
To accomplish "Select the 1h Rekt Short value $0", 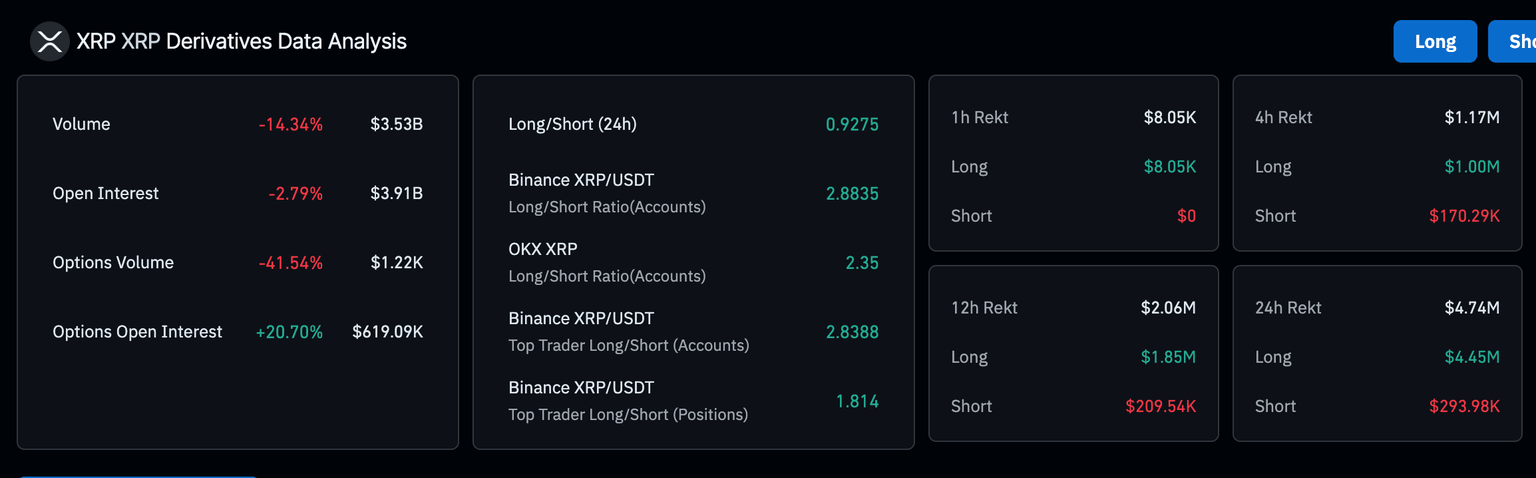I will tap(1186, 216).
